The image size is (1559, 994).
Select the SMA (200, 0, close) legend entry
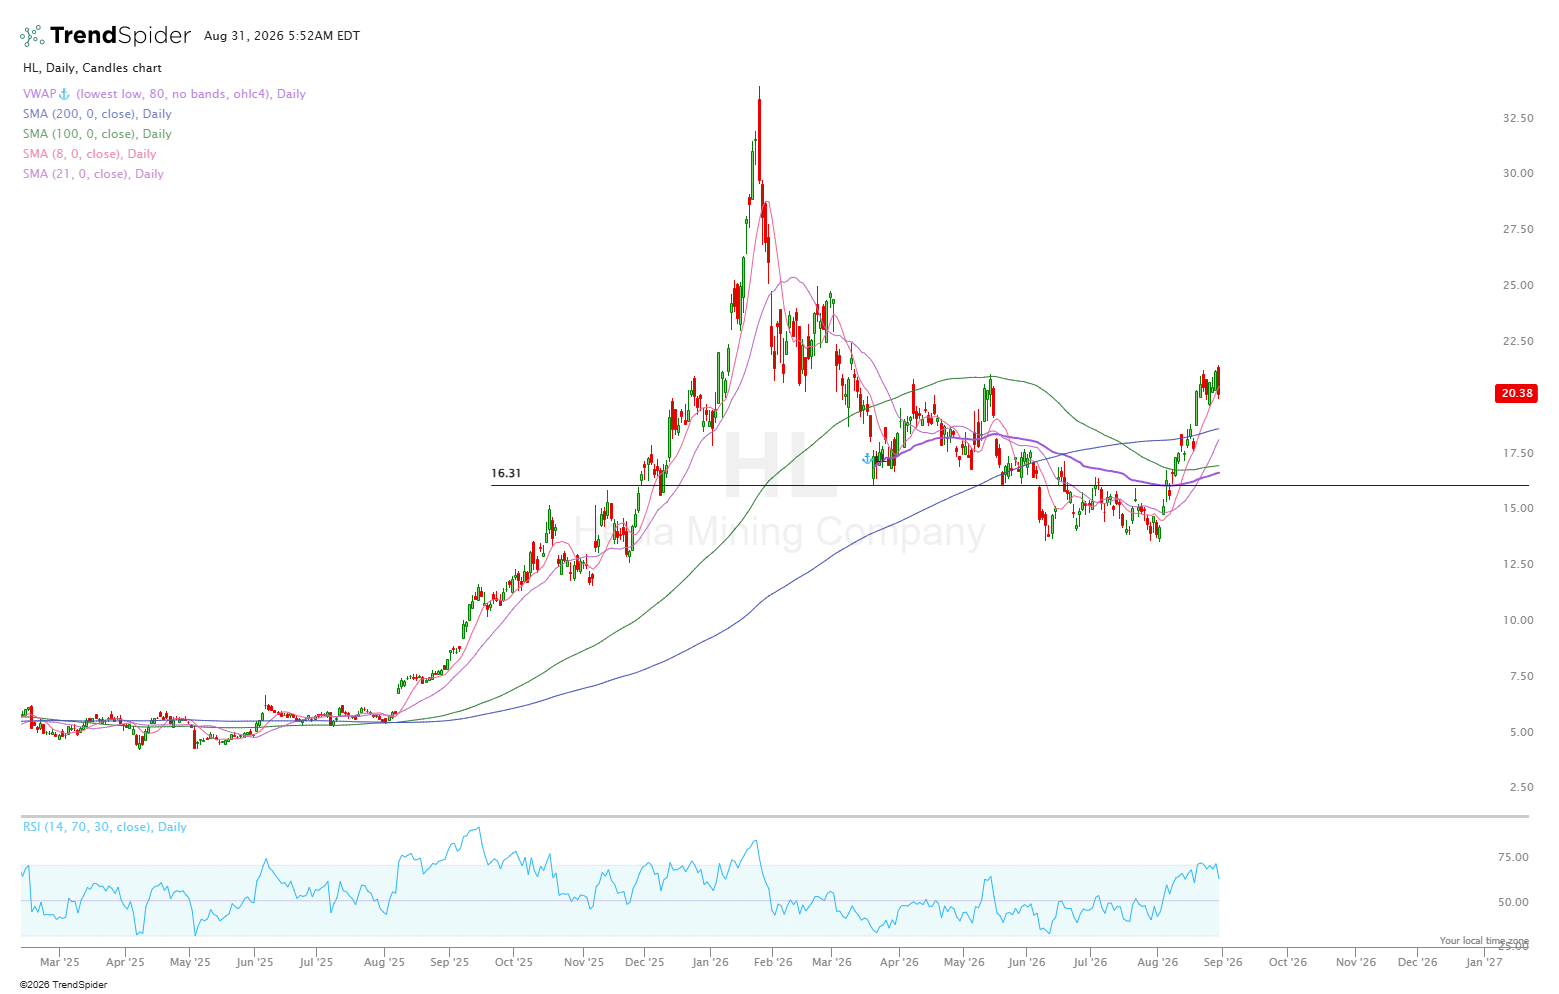point(97,114)
